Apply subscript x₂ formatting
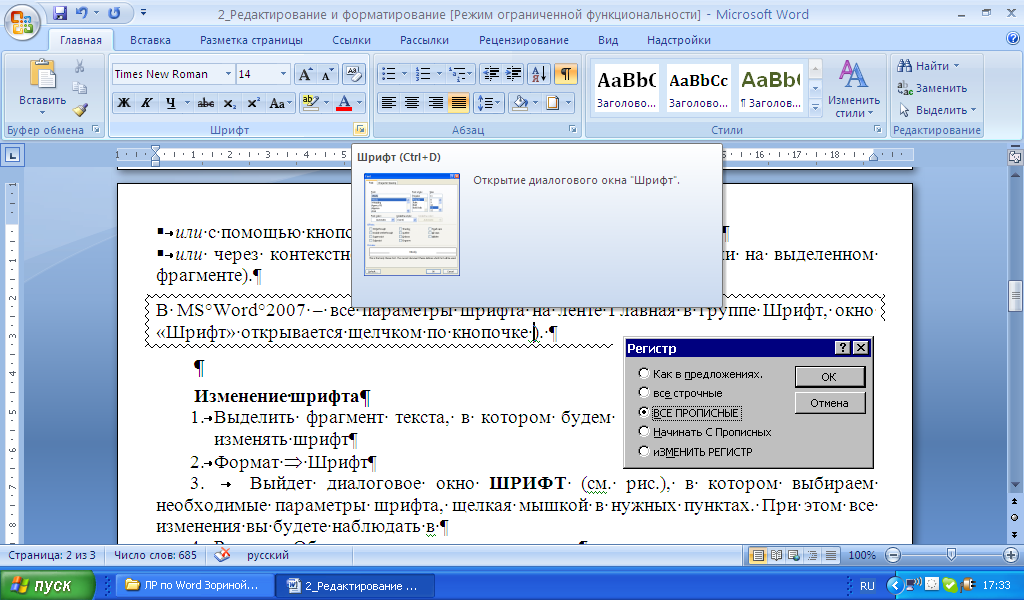Image resolution: width=1024 pixels, height=600 pixels. pyautogui.click(x=229, y=103)
